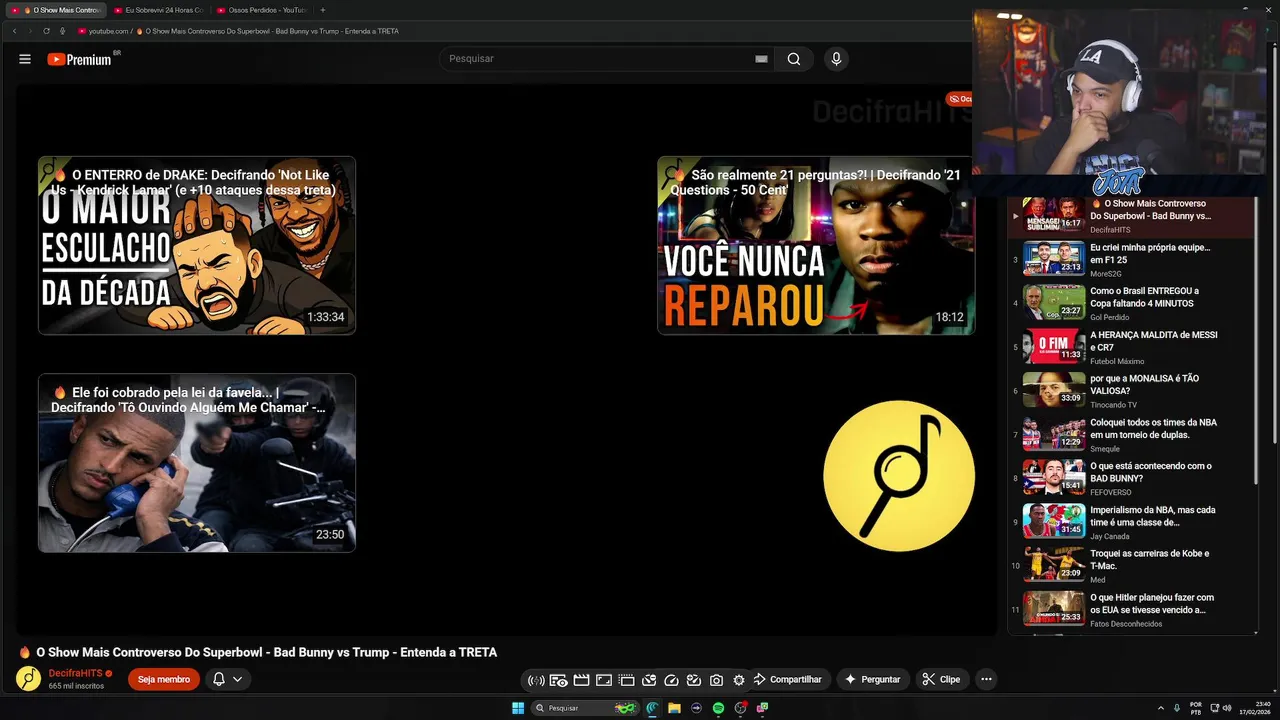Click the Compartilhar share button

pos(788,679)
